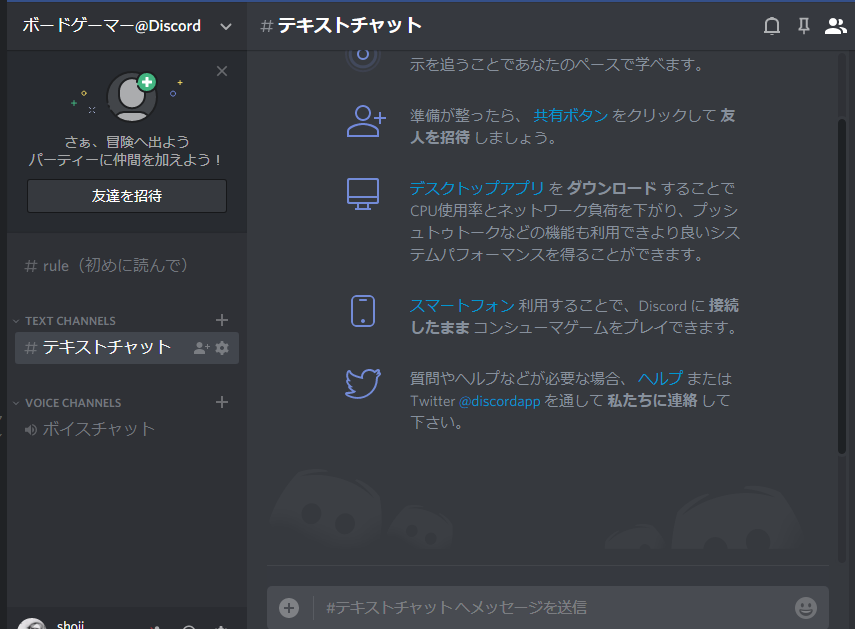Click the 共有ボタン link
Viewport: 855px width, 629px height.
coord(570,115)
